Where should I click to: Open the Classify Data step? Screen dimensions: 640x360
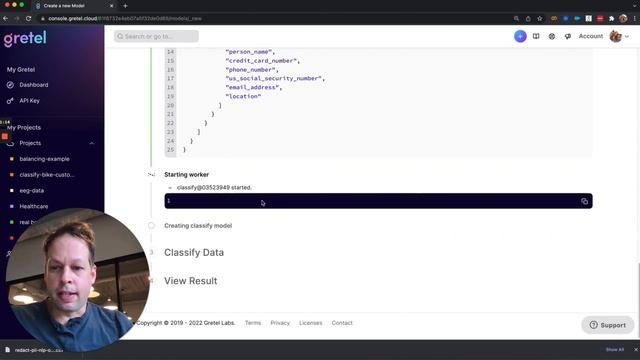click(194, 252)
